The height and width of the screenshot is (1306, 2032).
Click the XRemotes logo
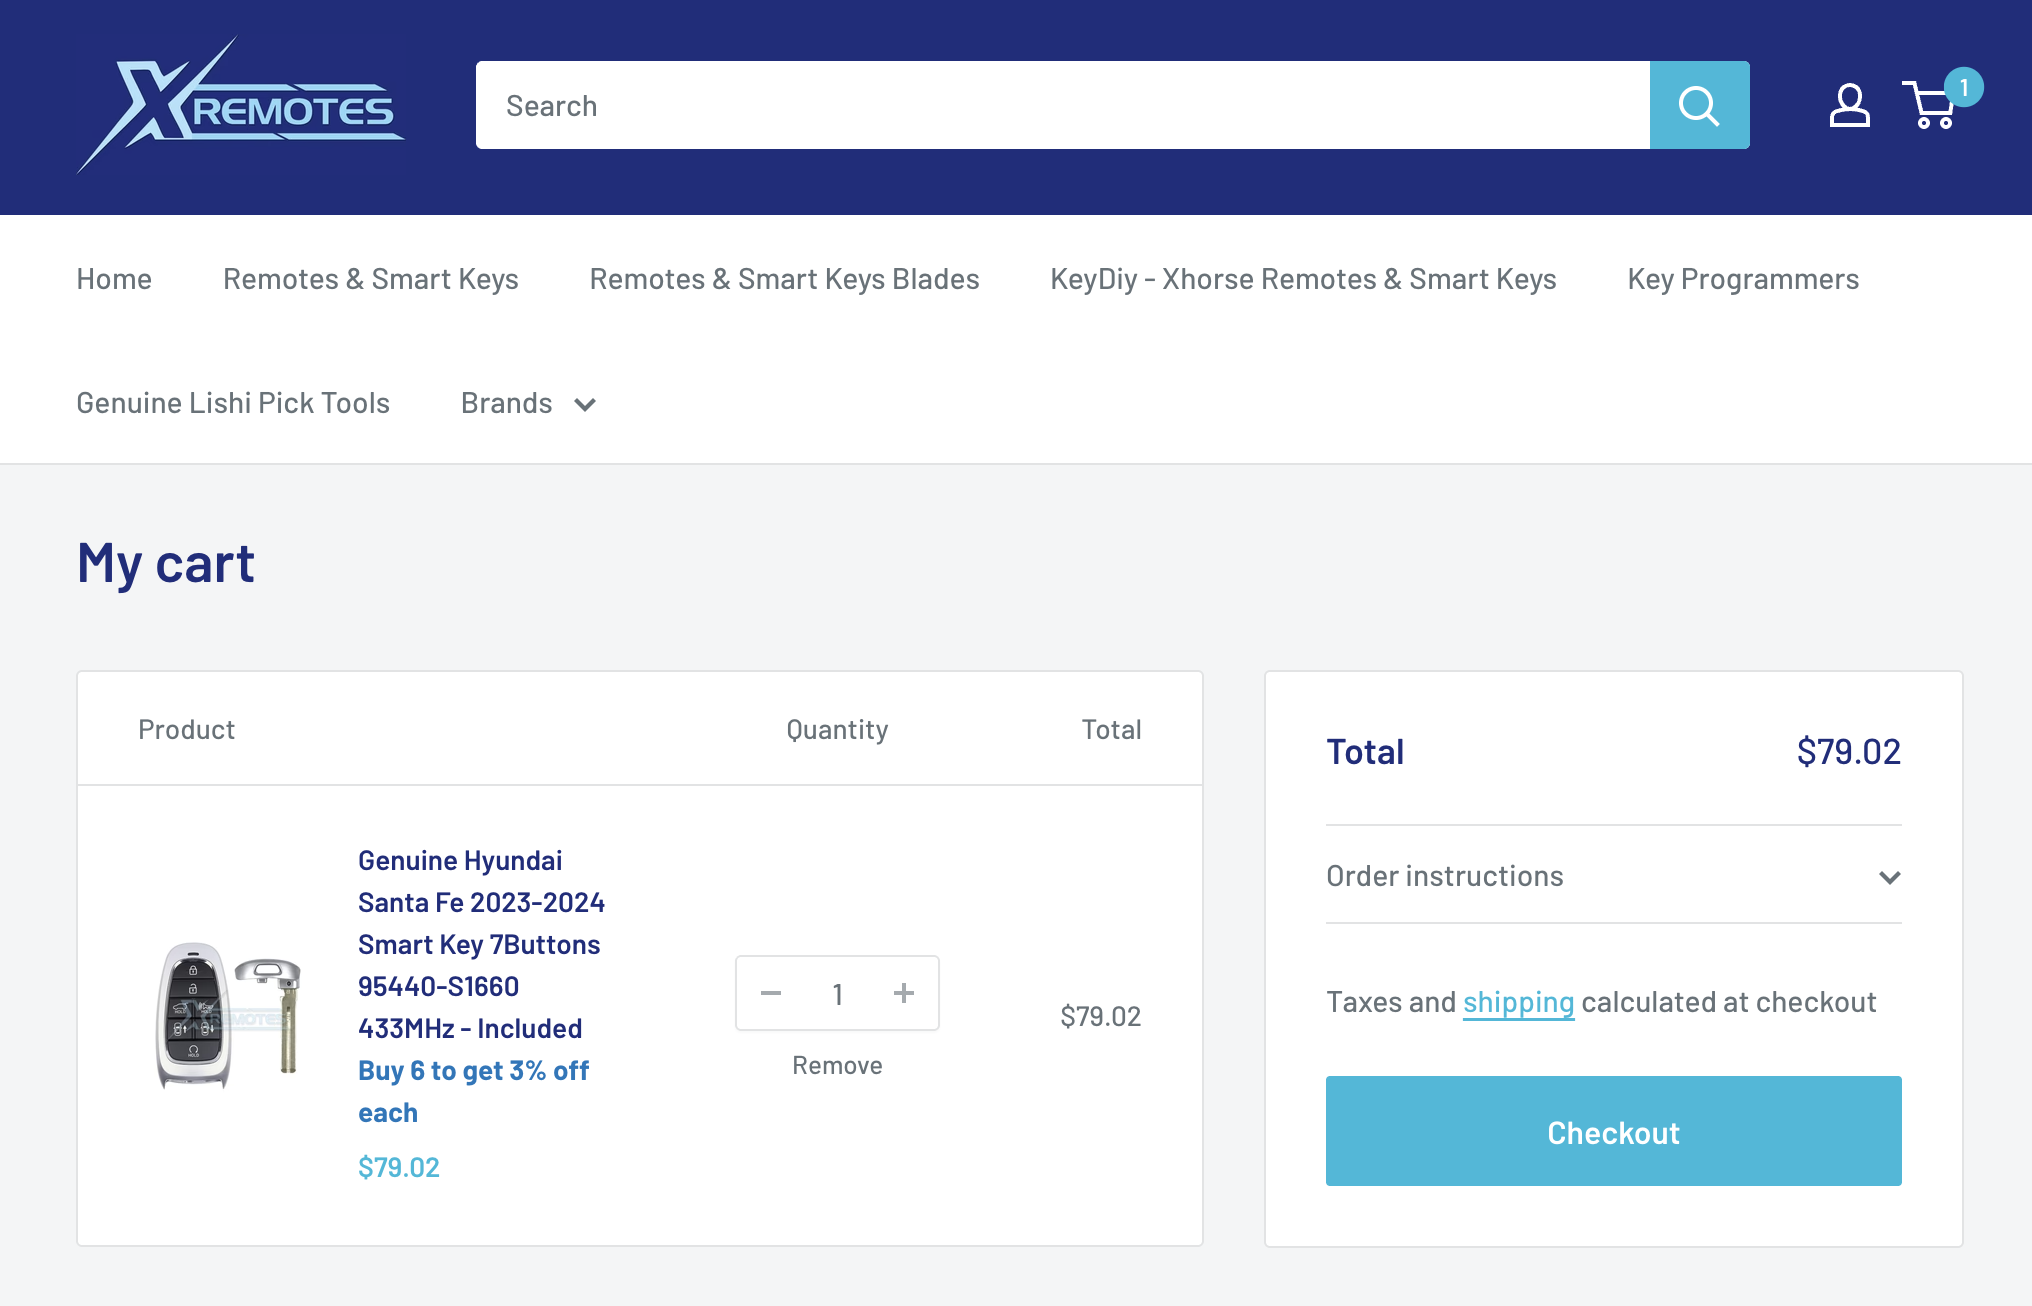point(241,105)
